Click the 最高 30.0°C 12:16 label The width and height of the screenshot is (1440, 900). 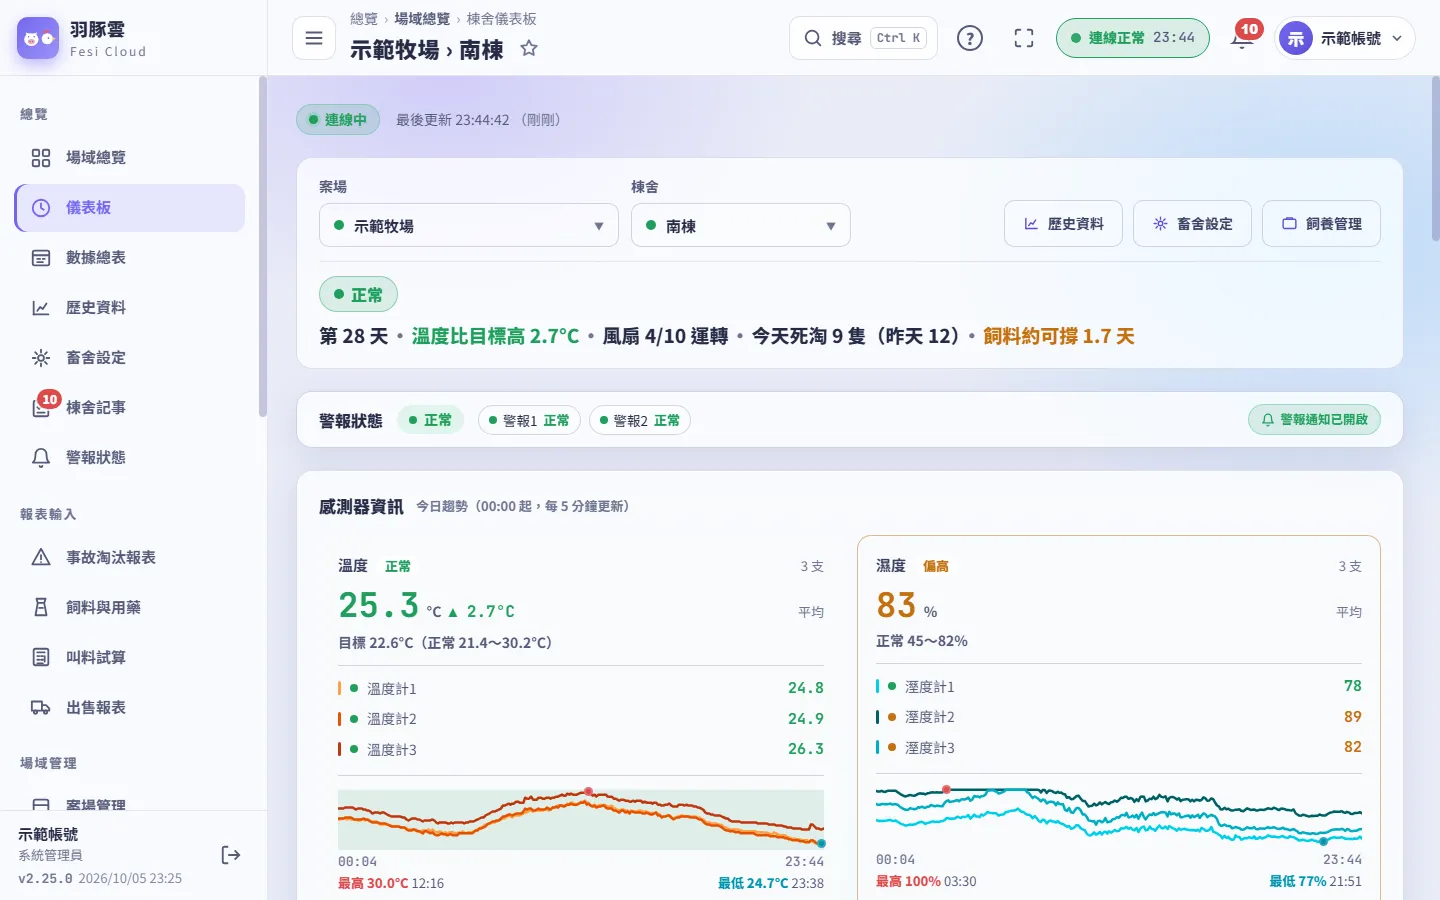(391, 883)
